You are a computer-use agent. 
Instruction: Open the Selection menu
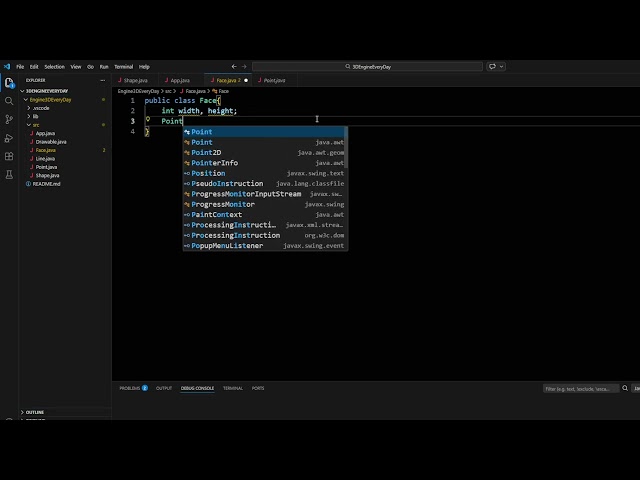coord(54,67)
